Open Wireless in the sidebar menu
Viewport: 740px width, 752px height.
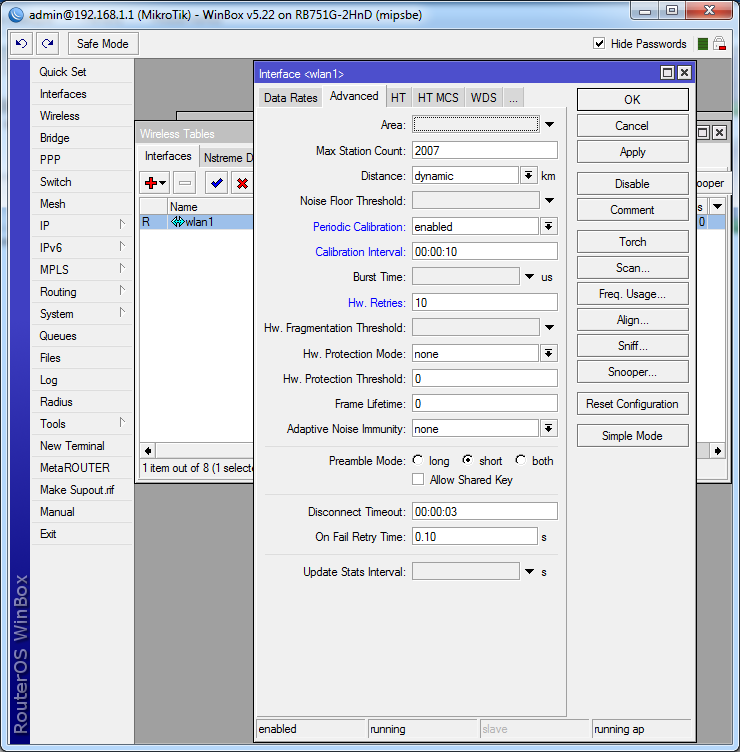point(82,116)
